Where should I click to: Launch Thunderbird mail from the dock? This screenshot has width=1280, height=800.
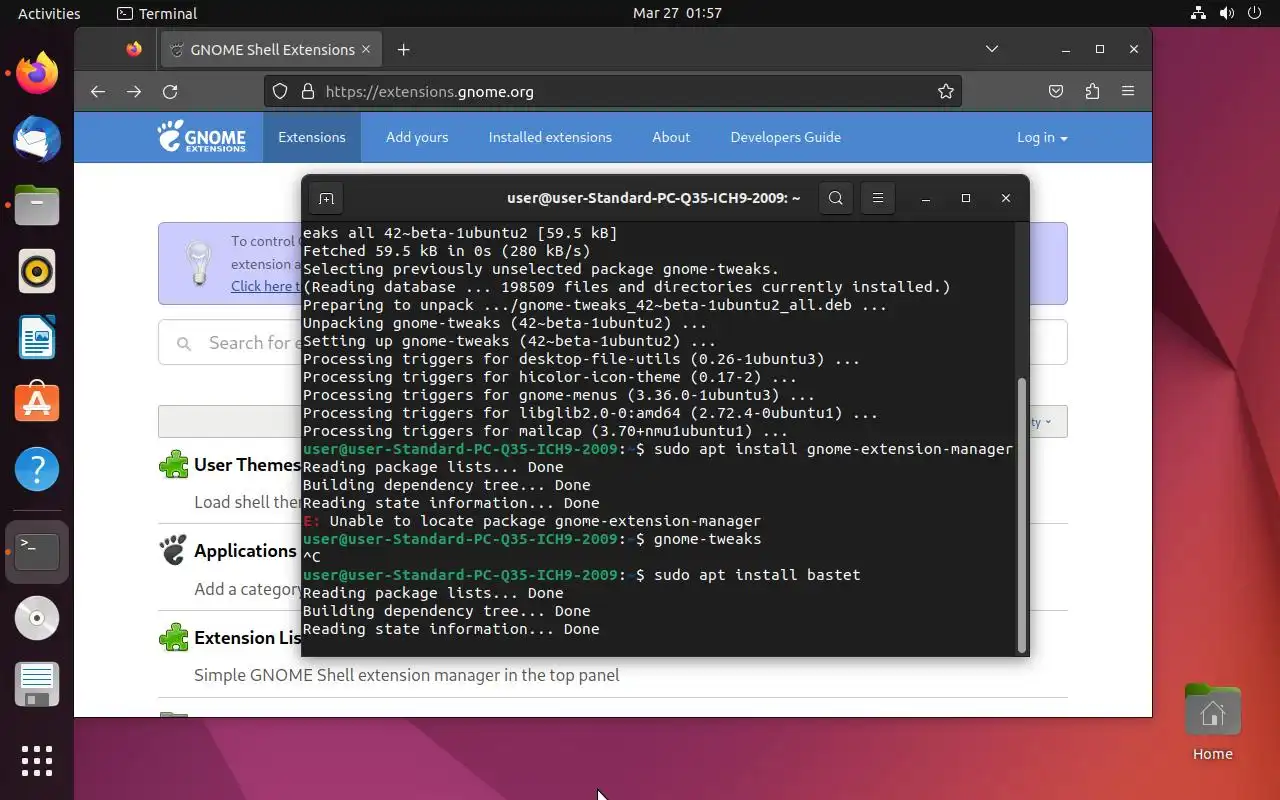click(x=37, y=139)
